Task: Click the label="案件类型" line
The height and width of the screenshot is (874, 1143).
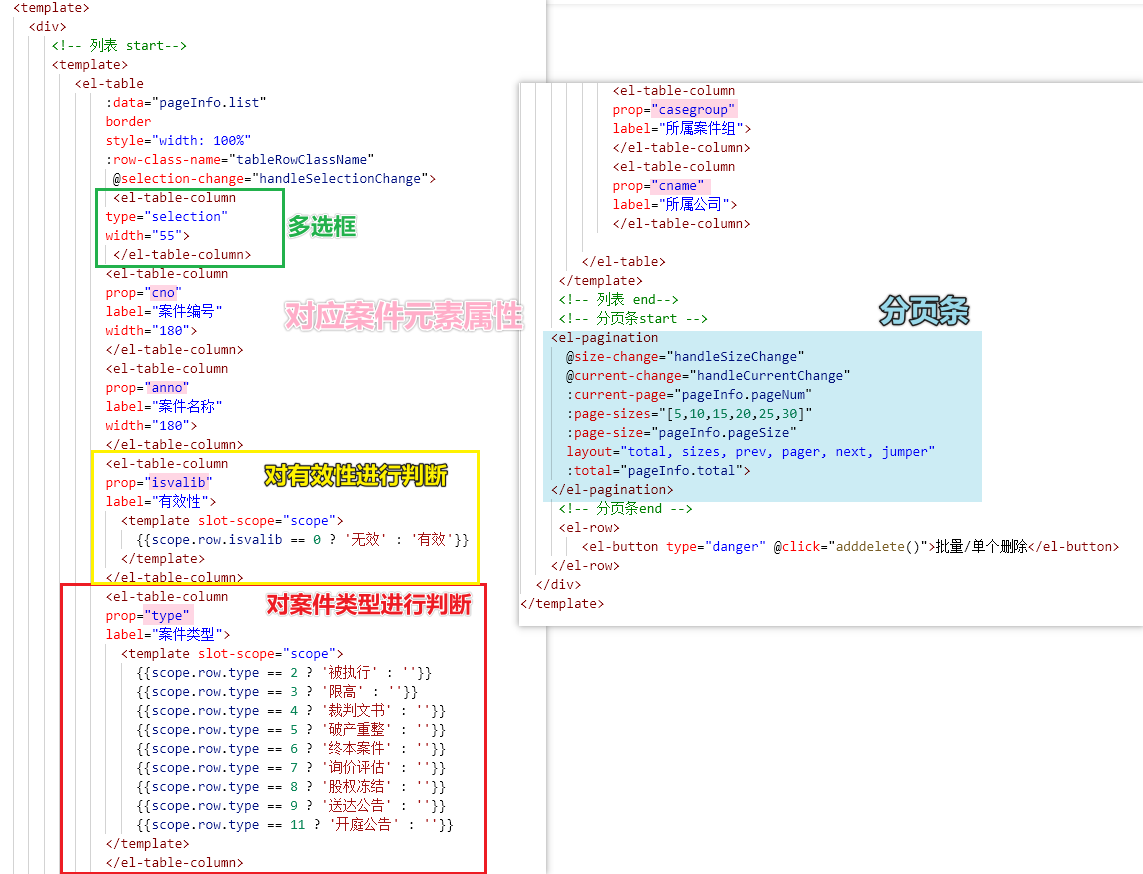Action: [168, 635]
